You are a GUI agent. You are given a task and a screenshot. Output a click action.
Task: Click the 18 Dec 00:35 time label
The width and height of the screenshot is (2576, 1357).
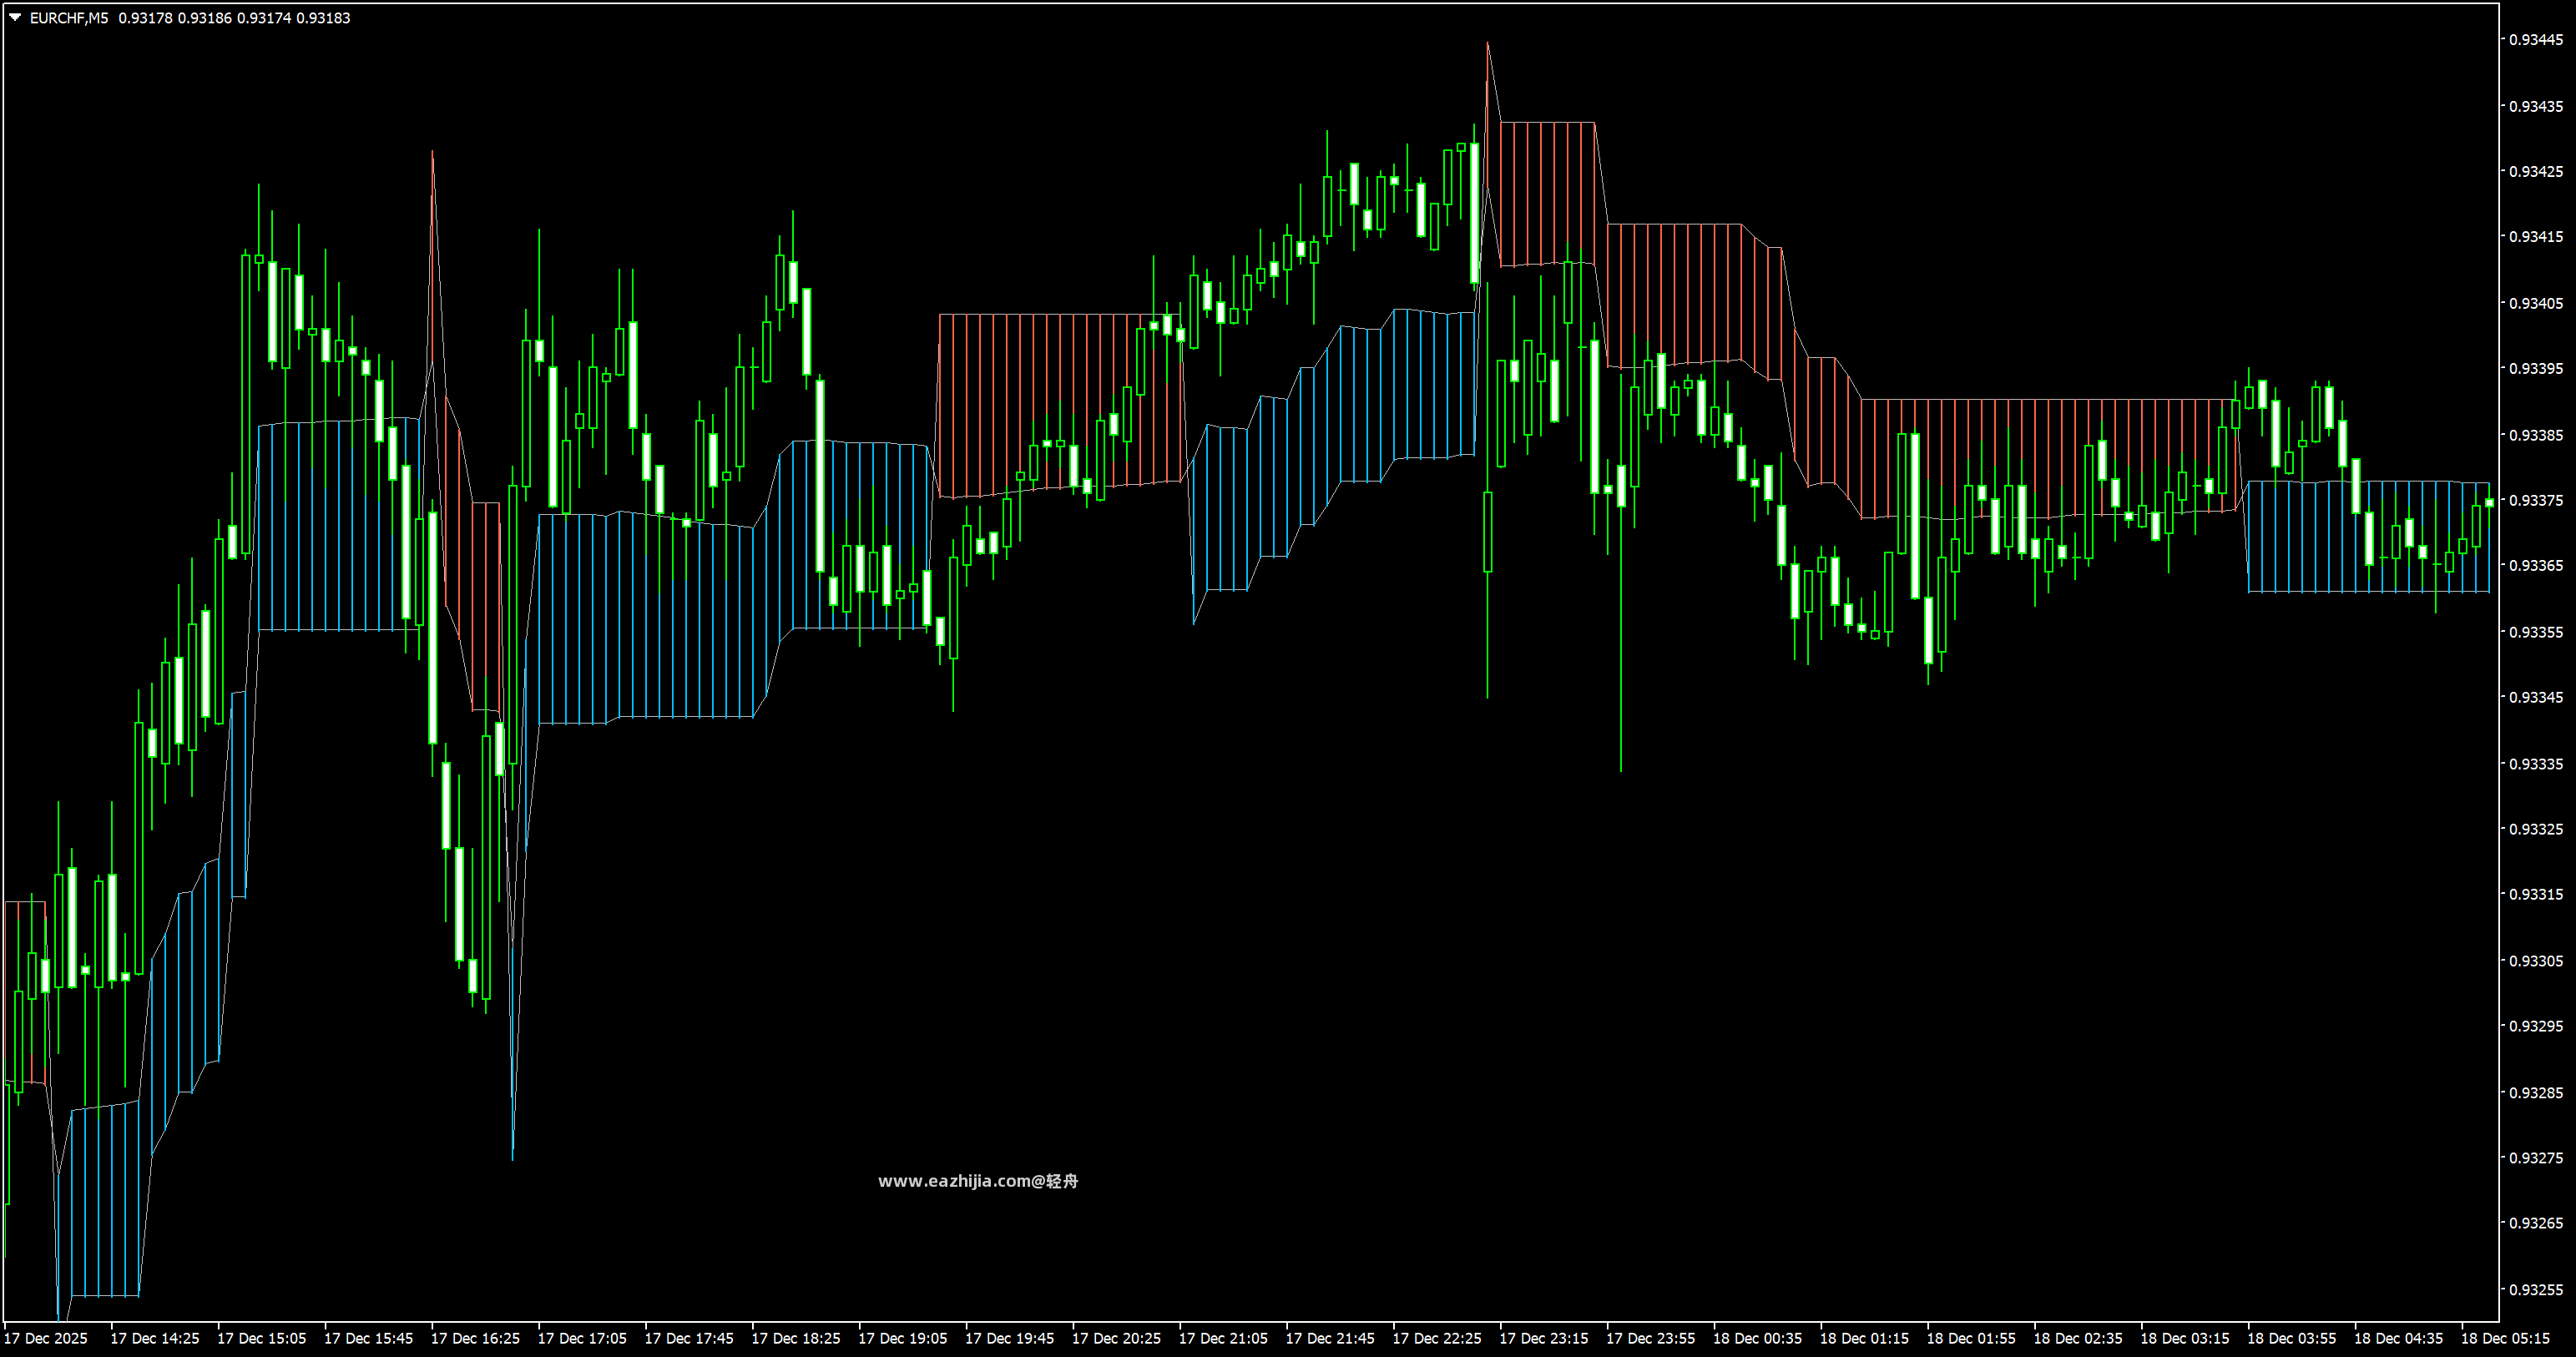point(1758,1338)
